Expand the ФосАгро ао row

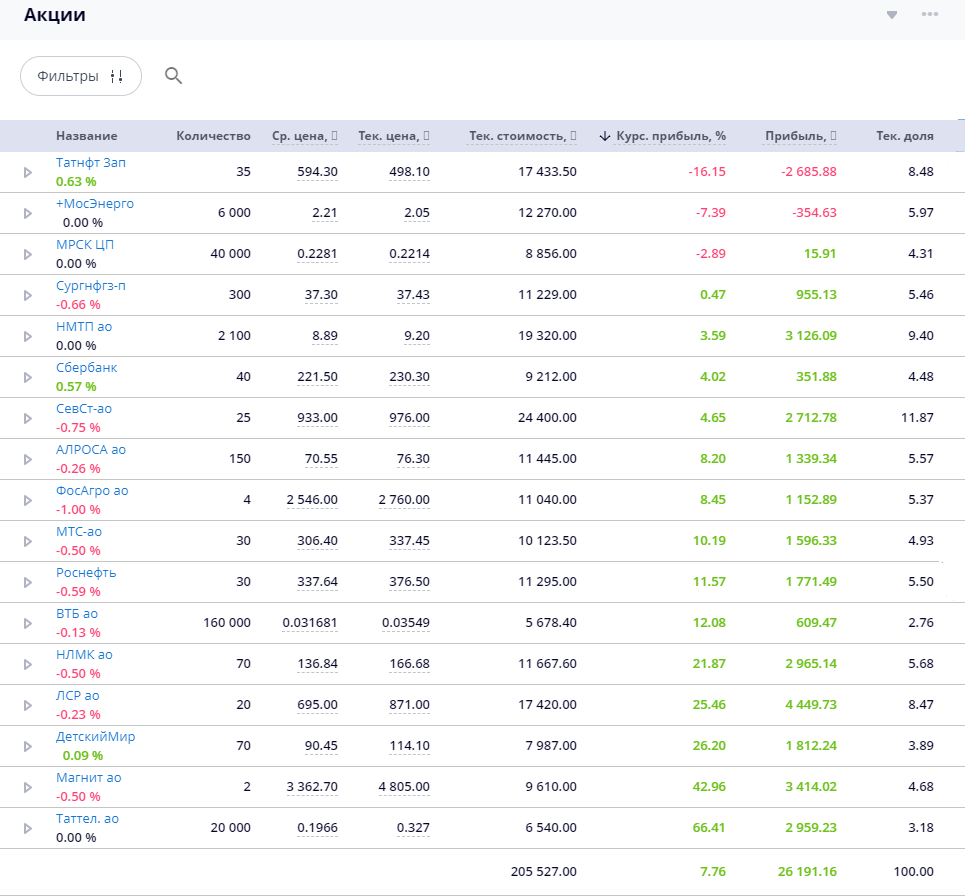[x=28, y=500]
